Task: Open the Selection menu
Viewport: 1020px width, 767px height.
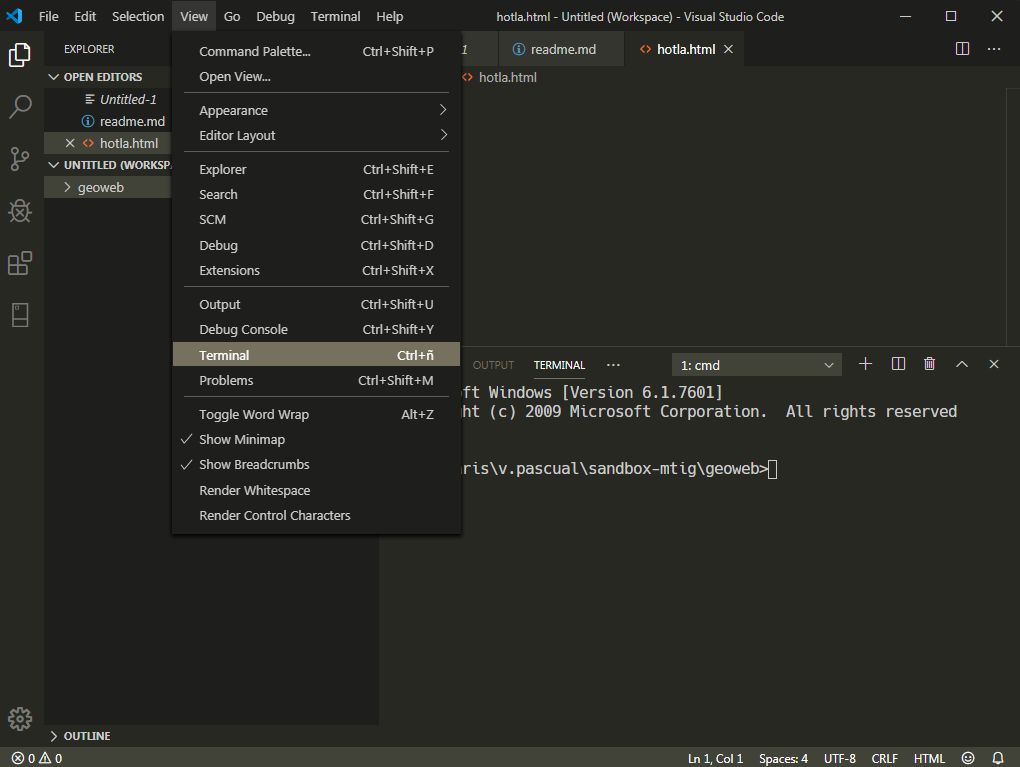Action: (138, 16)
